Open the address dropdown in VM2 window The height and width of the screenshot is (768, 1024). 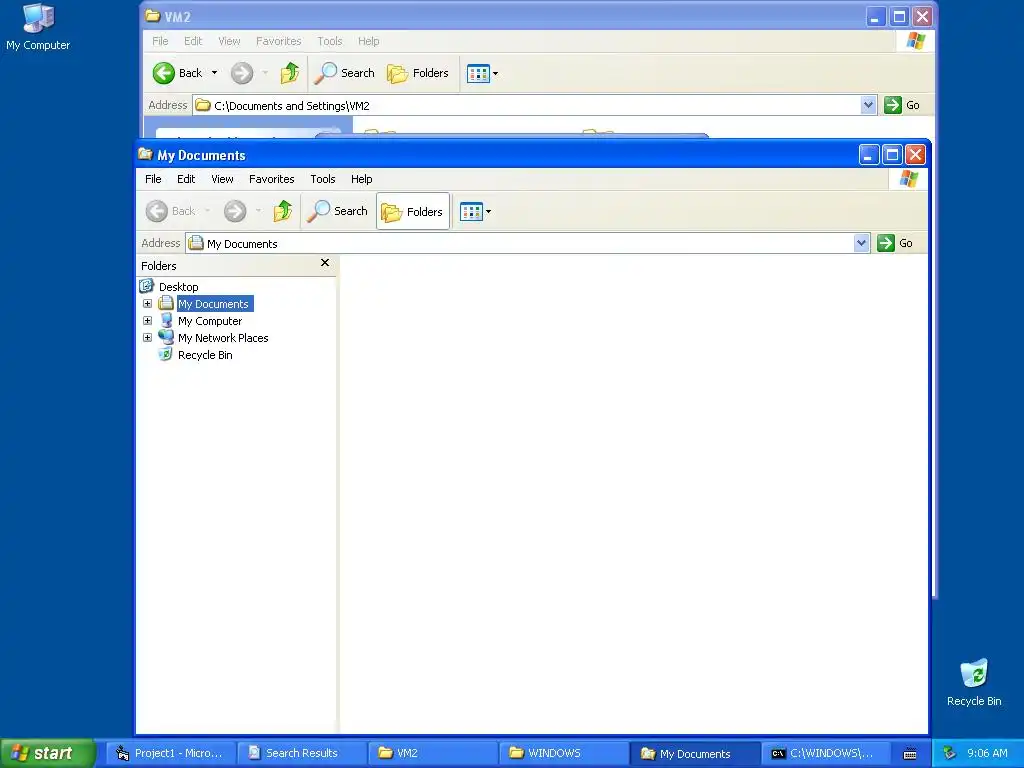[868, 105]
